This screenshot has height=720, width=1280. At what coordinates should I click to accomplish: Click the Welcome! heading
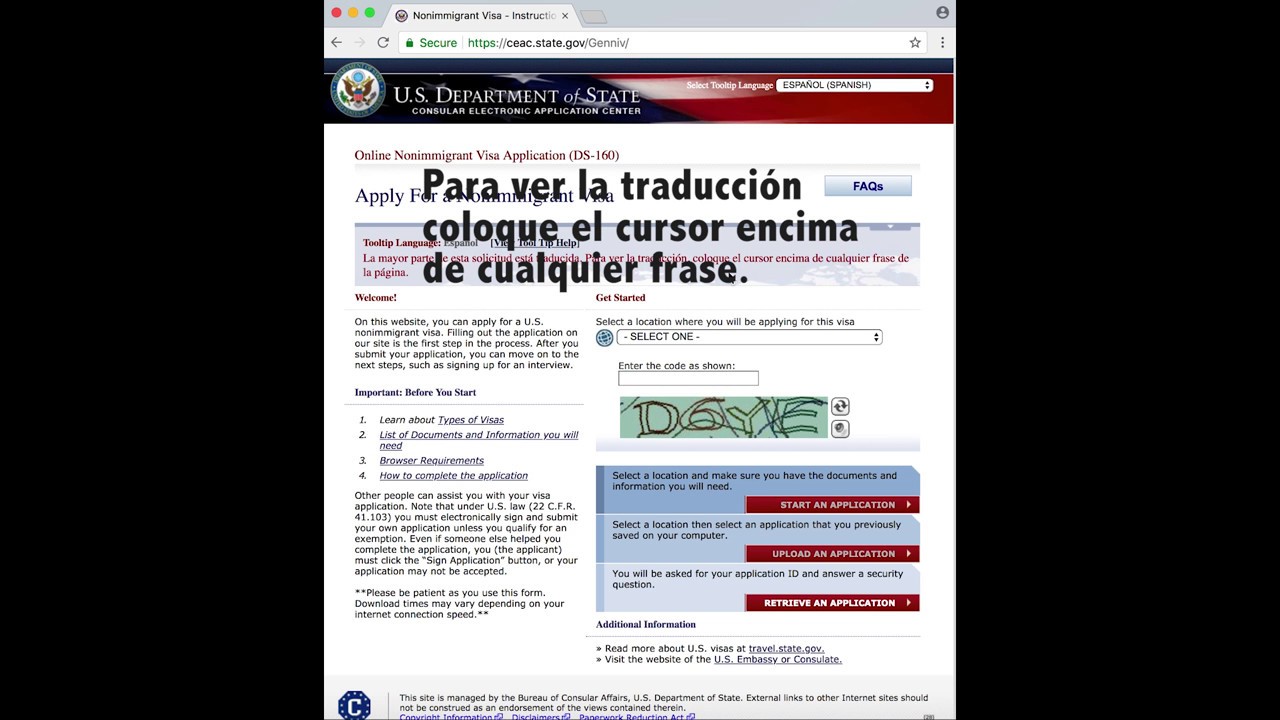tap(376, 298)
